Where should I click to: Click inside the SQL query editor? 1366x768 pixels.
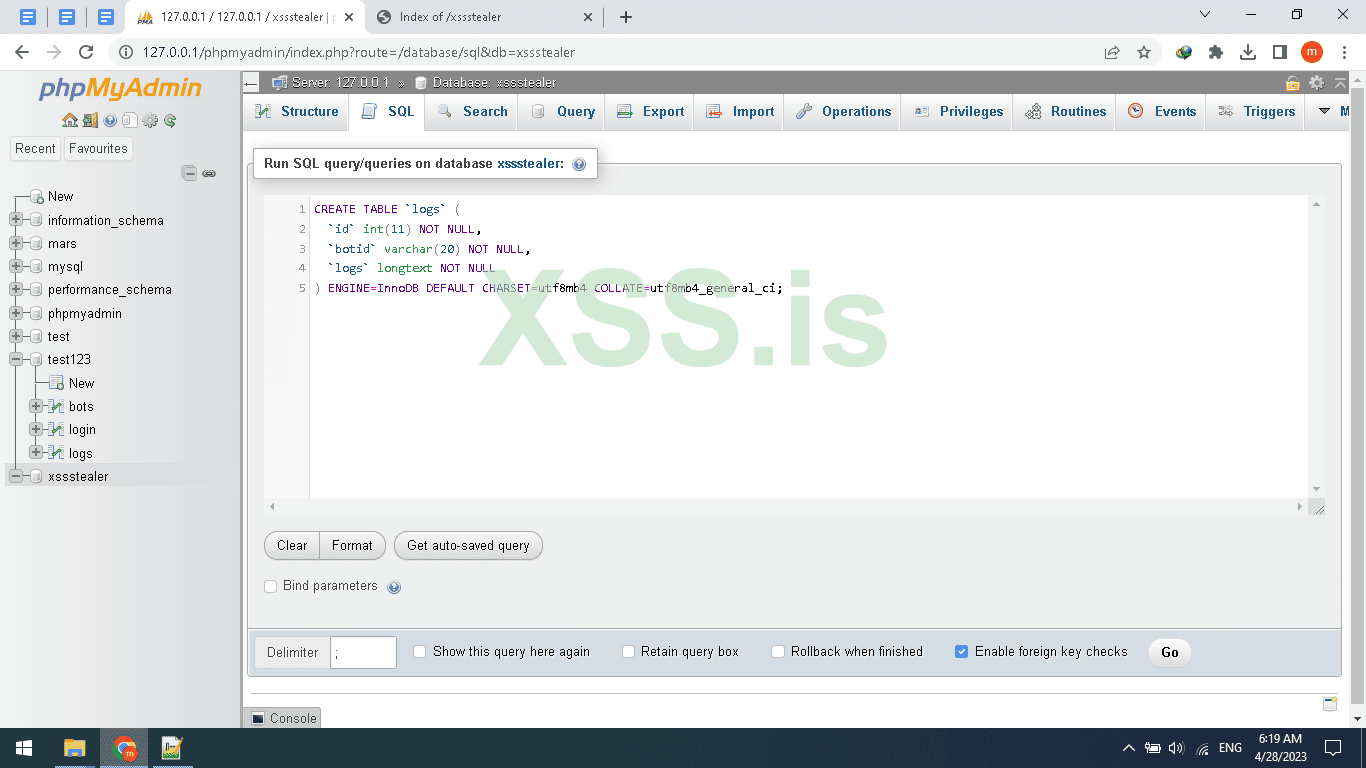coord(808,346)
